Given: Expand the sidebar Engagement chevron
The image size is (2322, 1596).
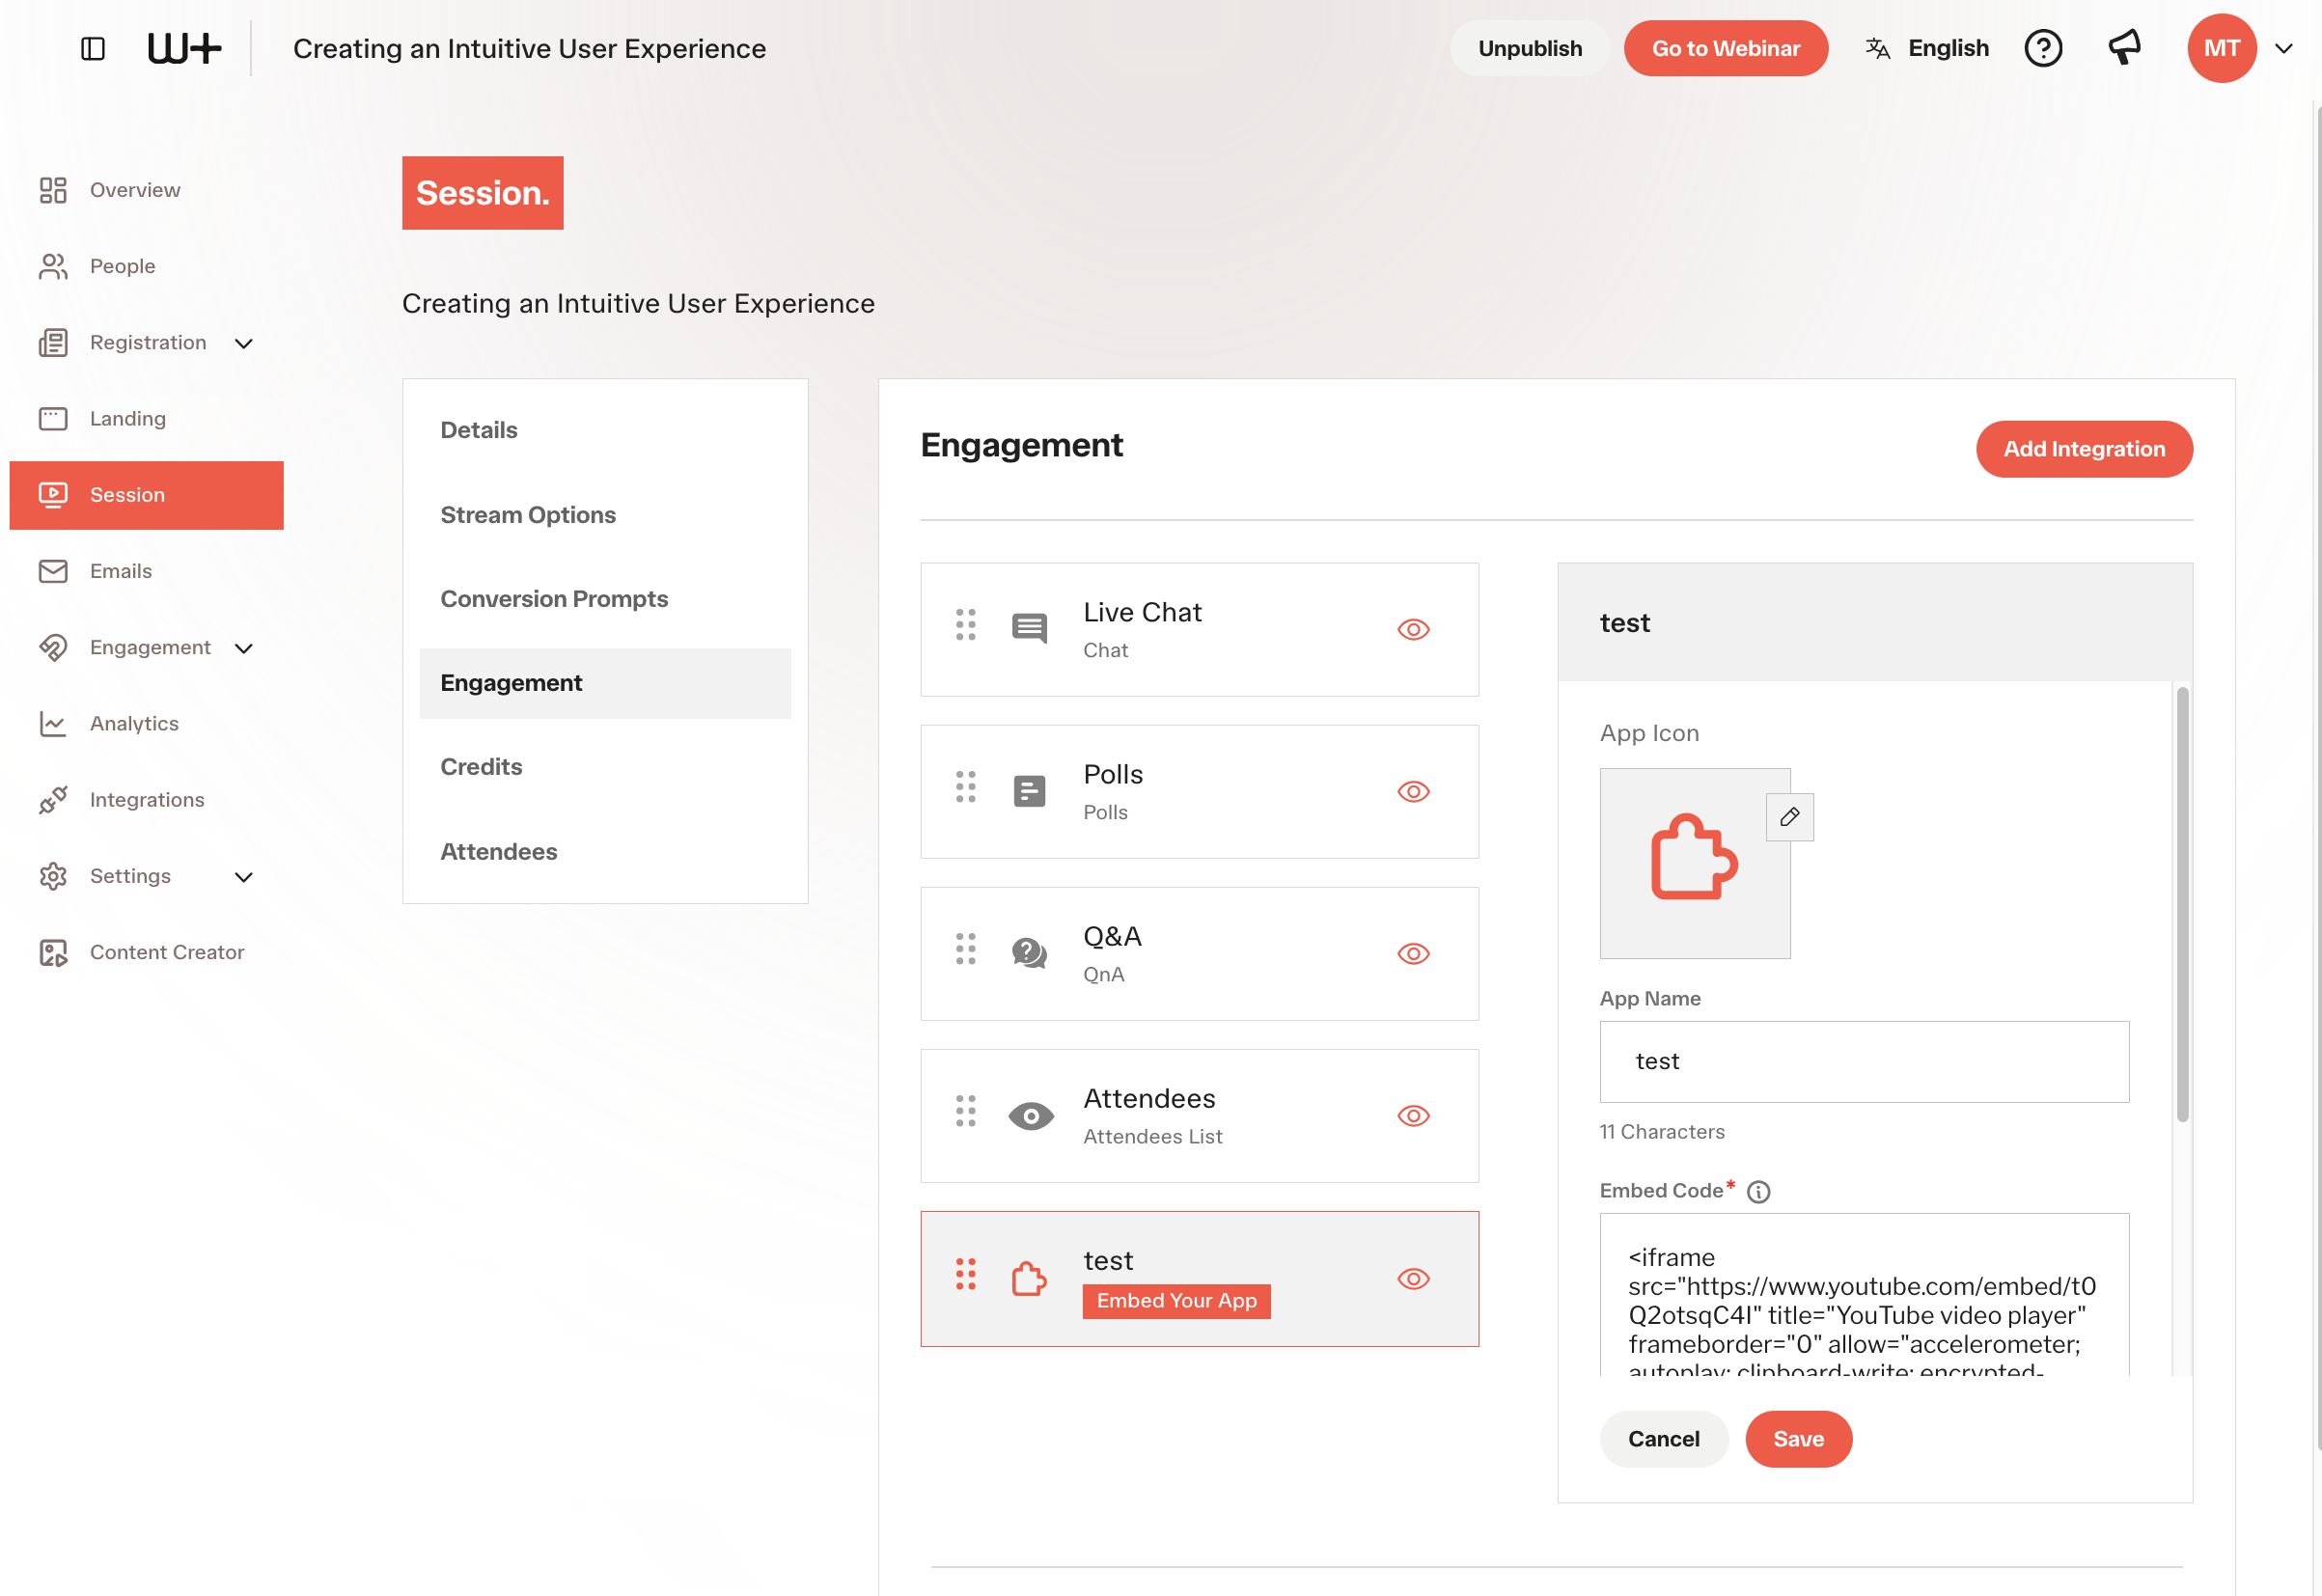Looking at the screenshot, I should 243,649.
